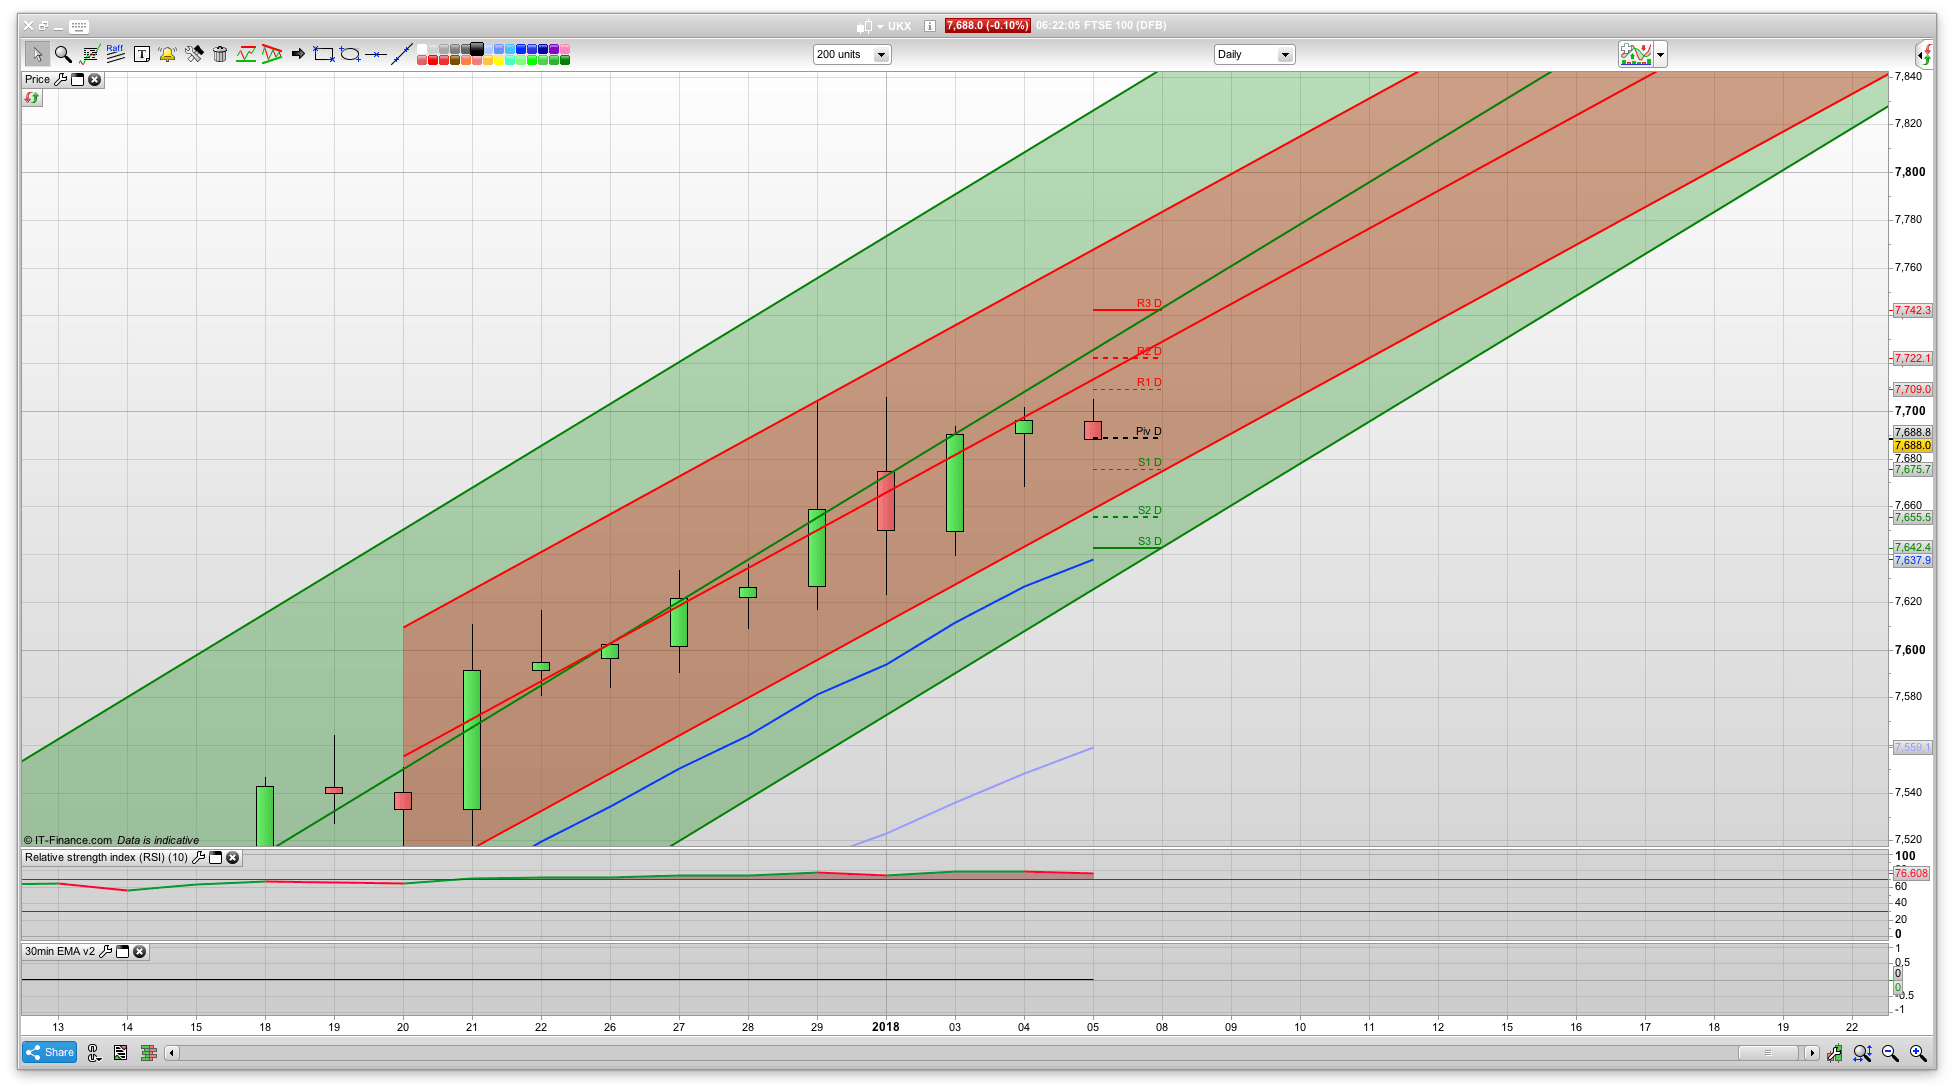The width and height of the screenshot is (1954, 1091).
Task: Click the auto-fit zoom magnifier with arrows
Action: coord(1862,1052)
